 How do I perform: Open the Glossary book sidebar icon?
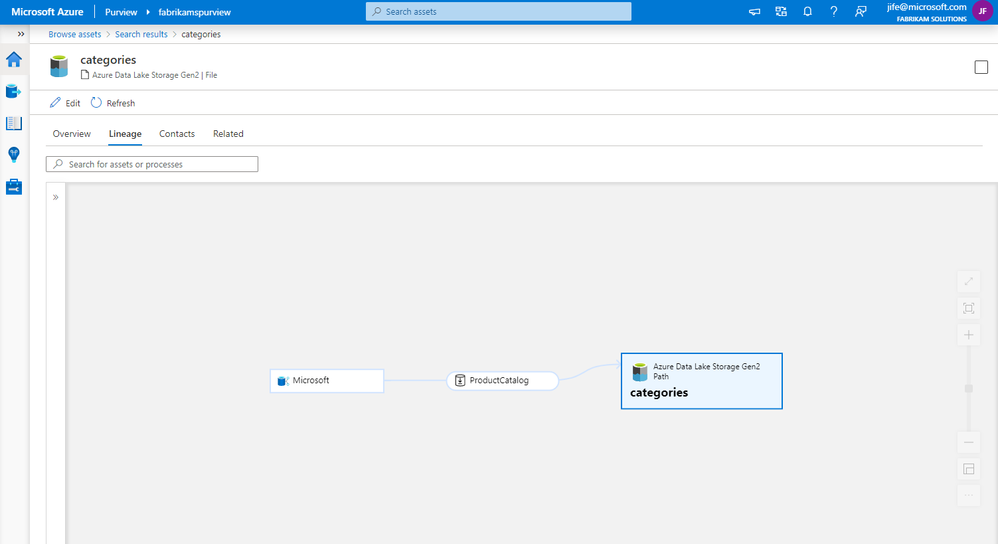click(x=14, y=123)
